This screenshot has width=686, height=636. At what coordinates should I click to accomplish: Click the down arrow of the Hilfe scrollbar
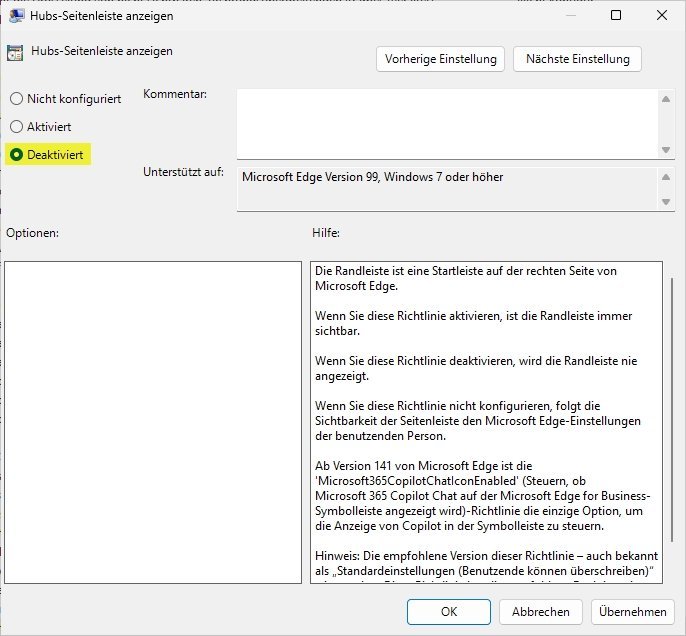point(671,576)
